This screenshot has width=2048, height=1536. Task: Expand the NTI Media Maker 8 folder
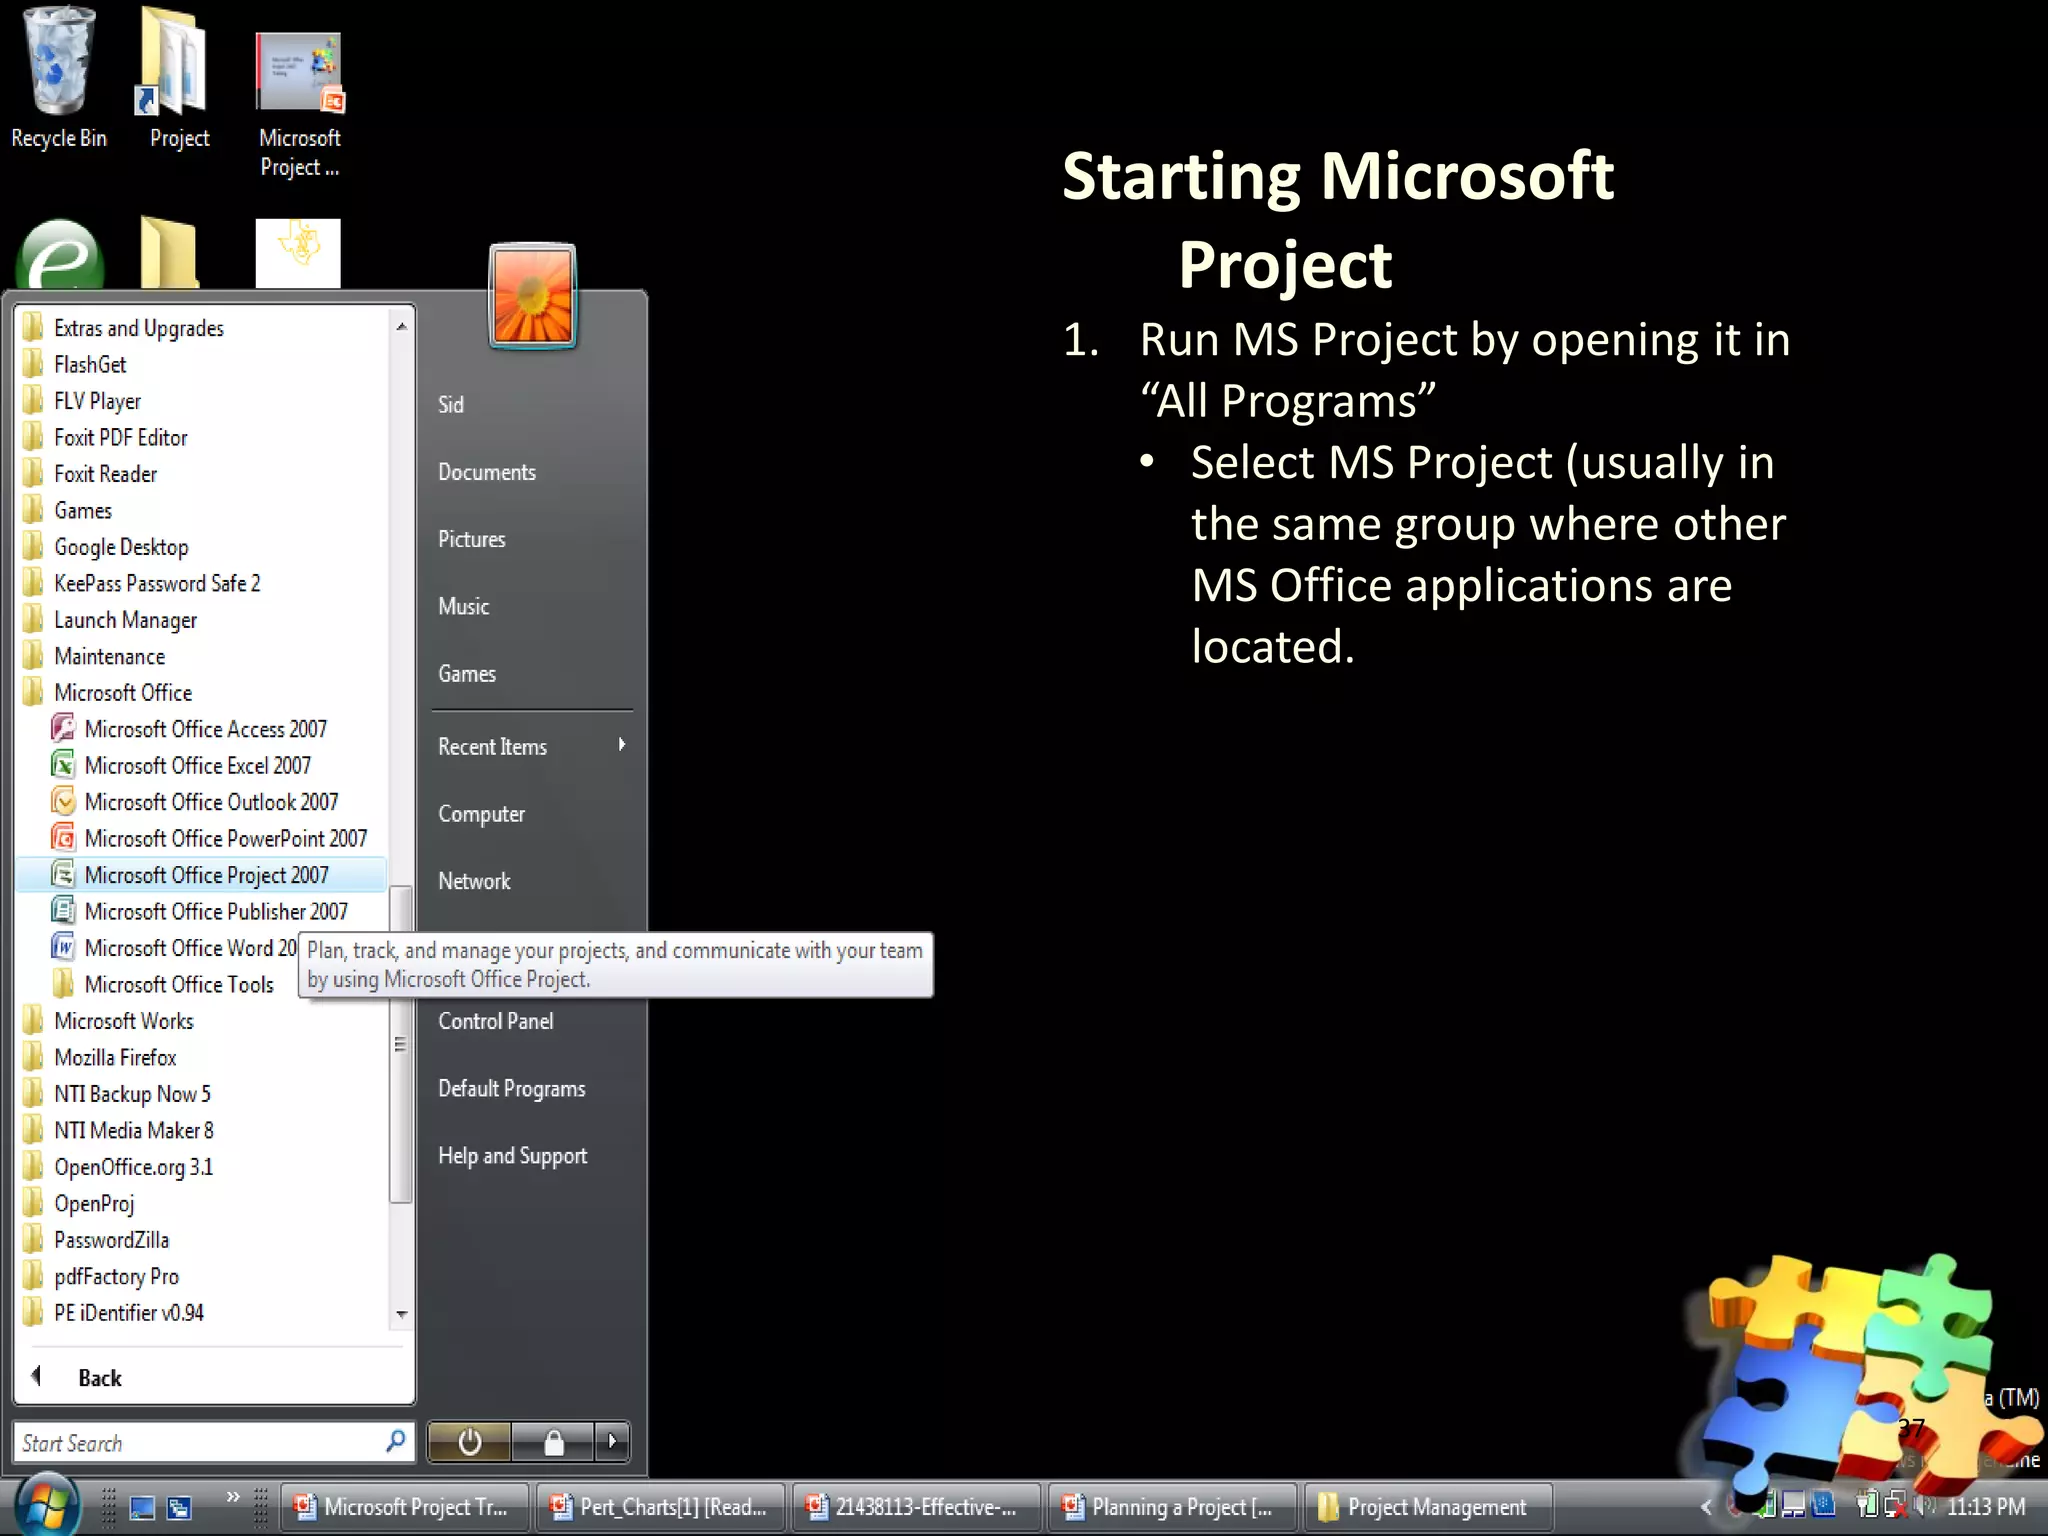118,1131
